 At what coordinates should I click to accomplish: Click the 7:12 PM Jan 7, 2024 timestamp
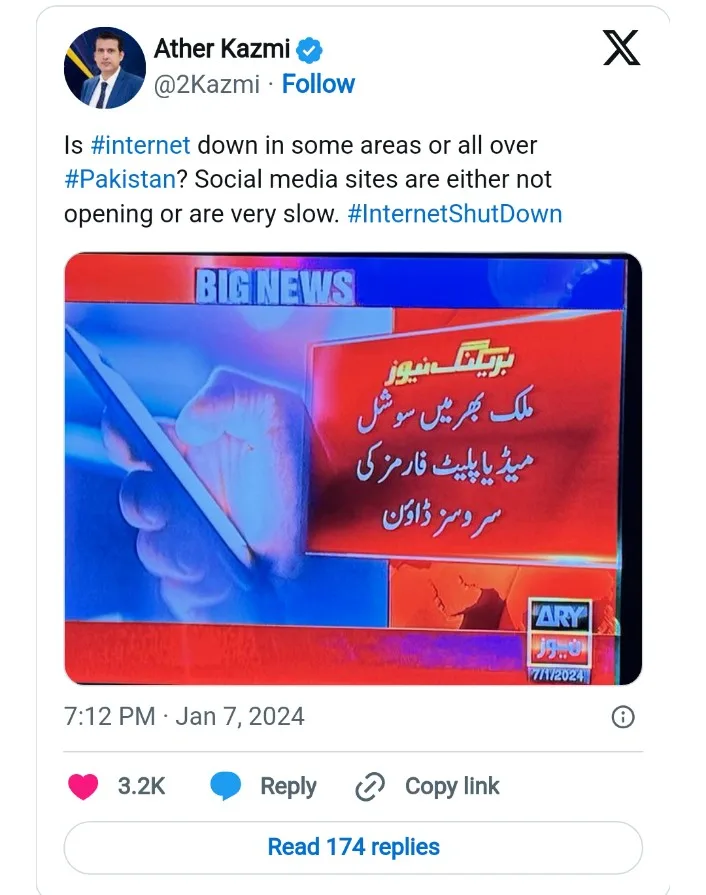[184, 716]
